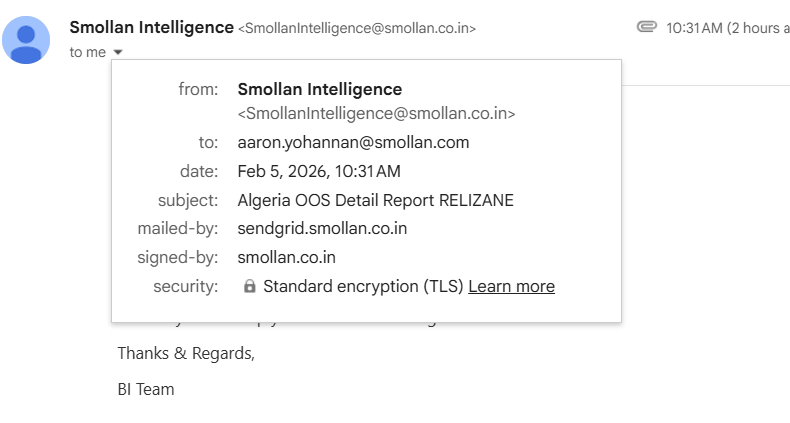Click the sender's profile avatar icon

click(27, 40)
